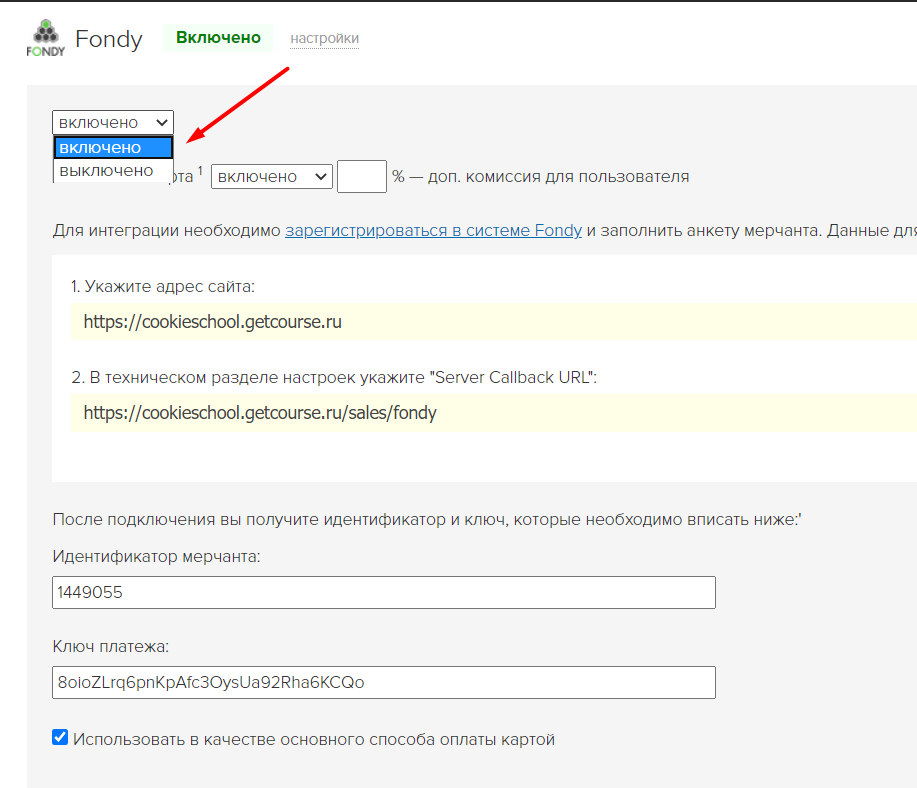Image resolution: width=917 pixels, height=788 pixels.
Task: Click the additional commission percent field
Action: point(362,177)
